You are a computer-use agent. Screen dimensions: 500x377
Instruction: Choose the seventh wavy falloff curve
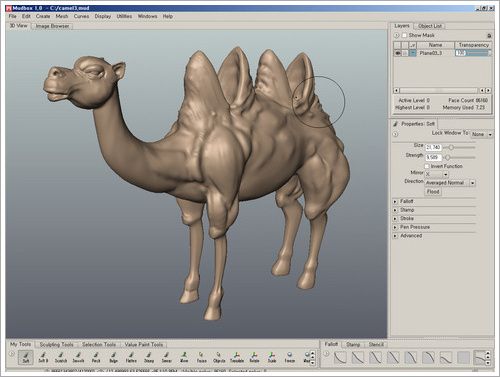click(446, 357)
